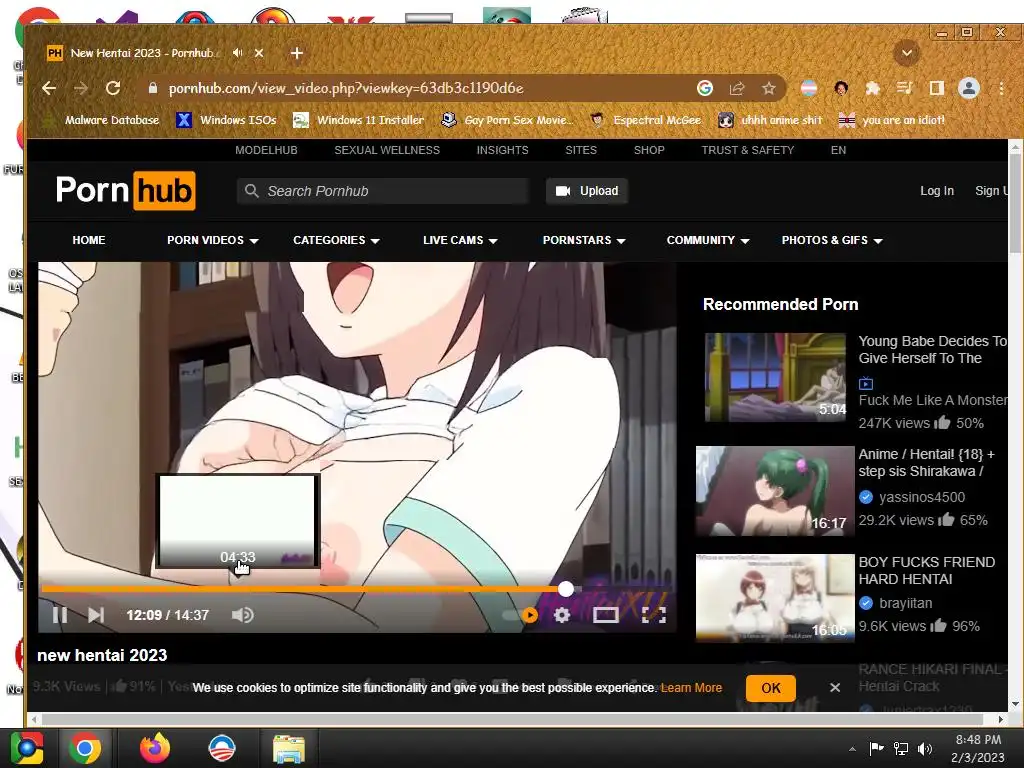The width and height of the screenshot is (1024, 768).
Task: View site information via the padlock icon
Action: 153,88
